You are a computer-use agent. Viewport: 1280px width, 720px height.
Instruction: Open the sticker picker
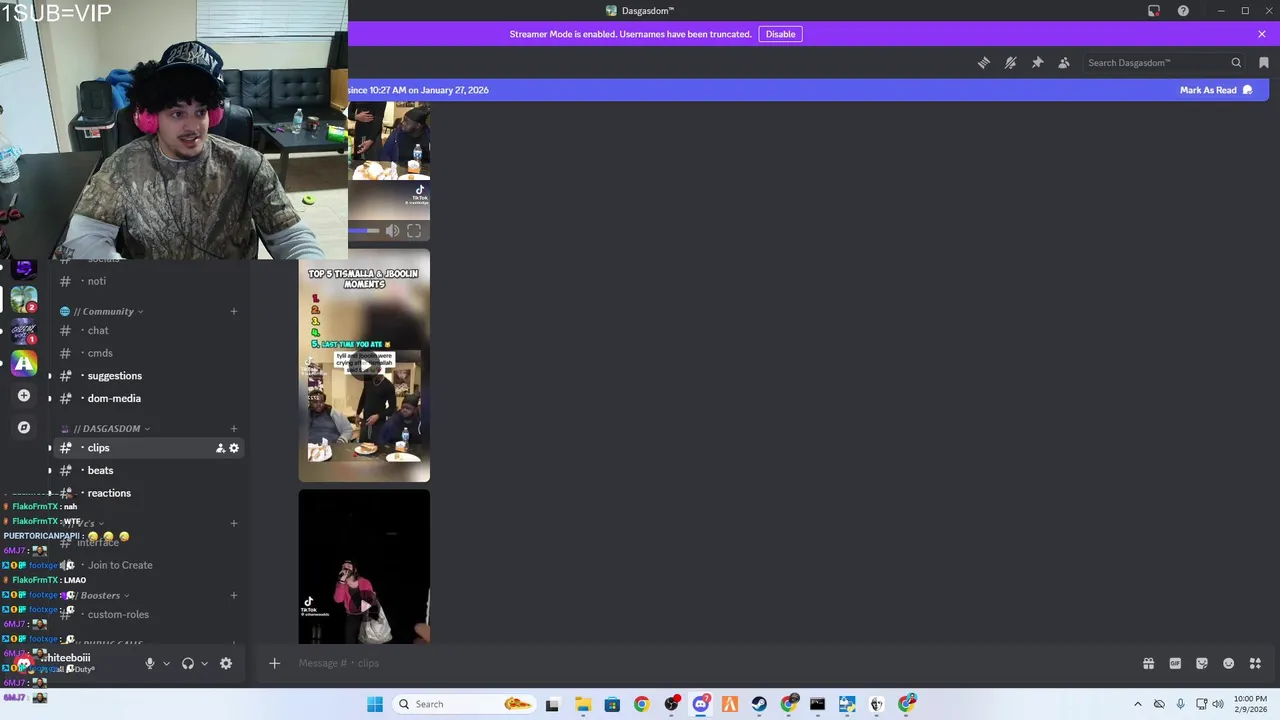(1202, 663)
